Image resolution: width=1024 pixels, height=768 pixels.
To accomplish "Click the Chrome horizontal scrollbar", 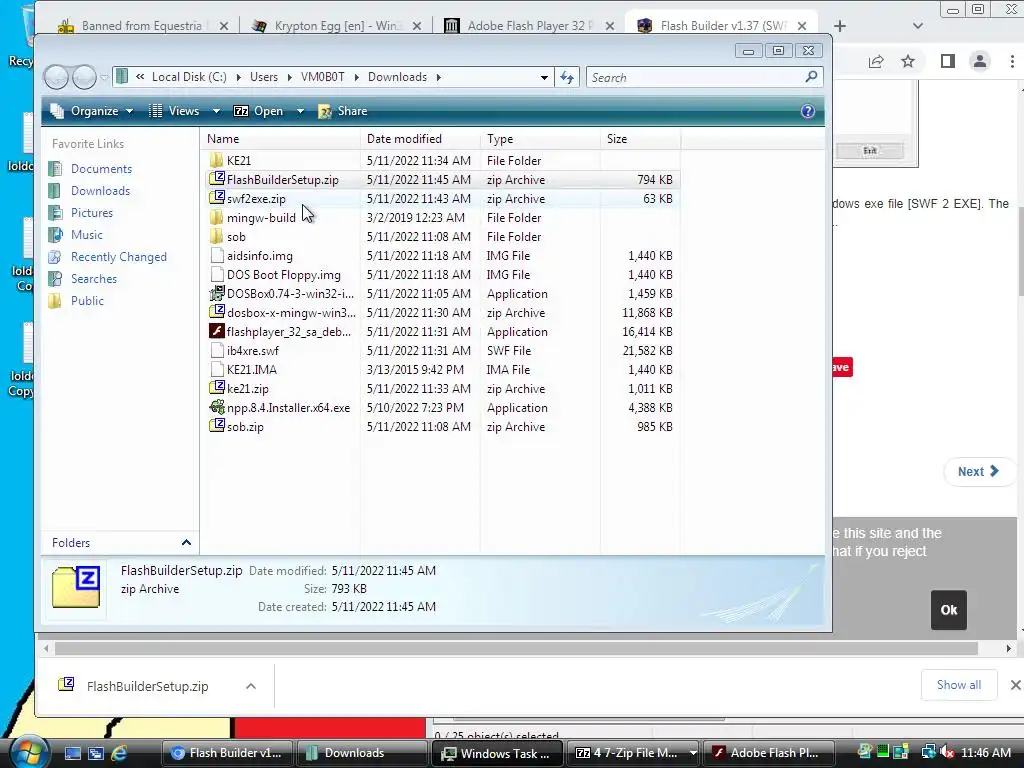I will (516, 648).
